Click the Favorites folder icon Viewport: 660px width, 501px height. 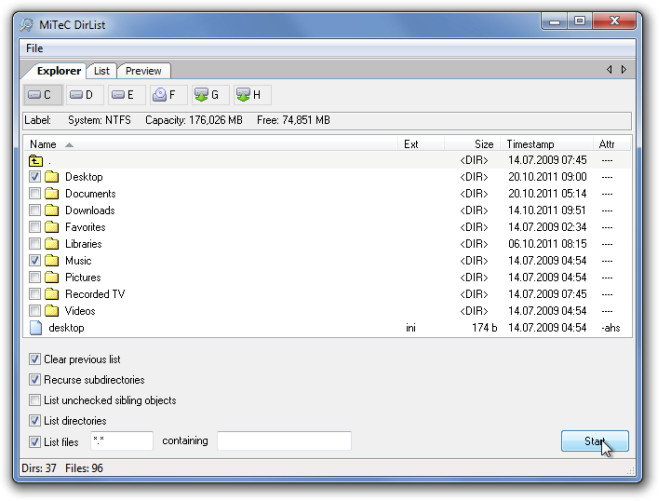click(x=52, y=227)
